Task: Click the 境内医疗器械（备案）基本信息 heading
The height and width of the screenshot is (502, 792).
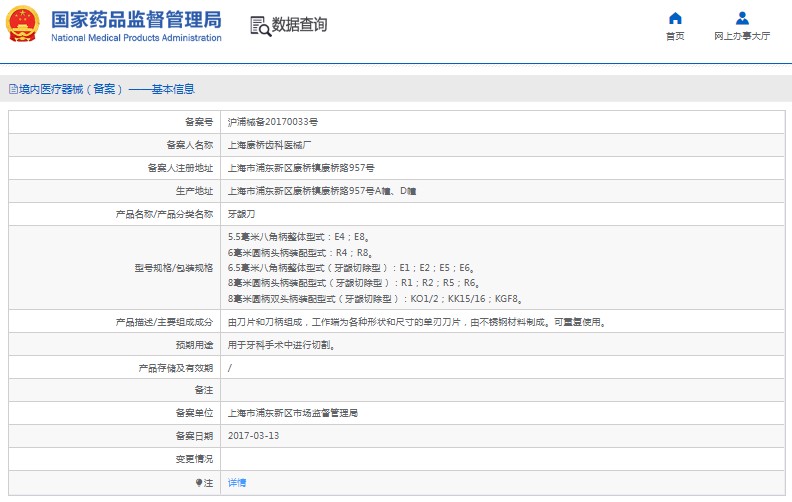Action: point(107,89)
